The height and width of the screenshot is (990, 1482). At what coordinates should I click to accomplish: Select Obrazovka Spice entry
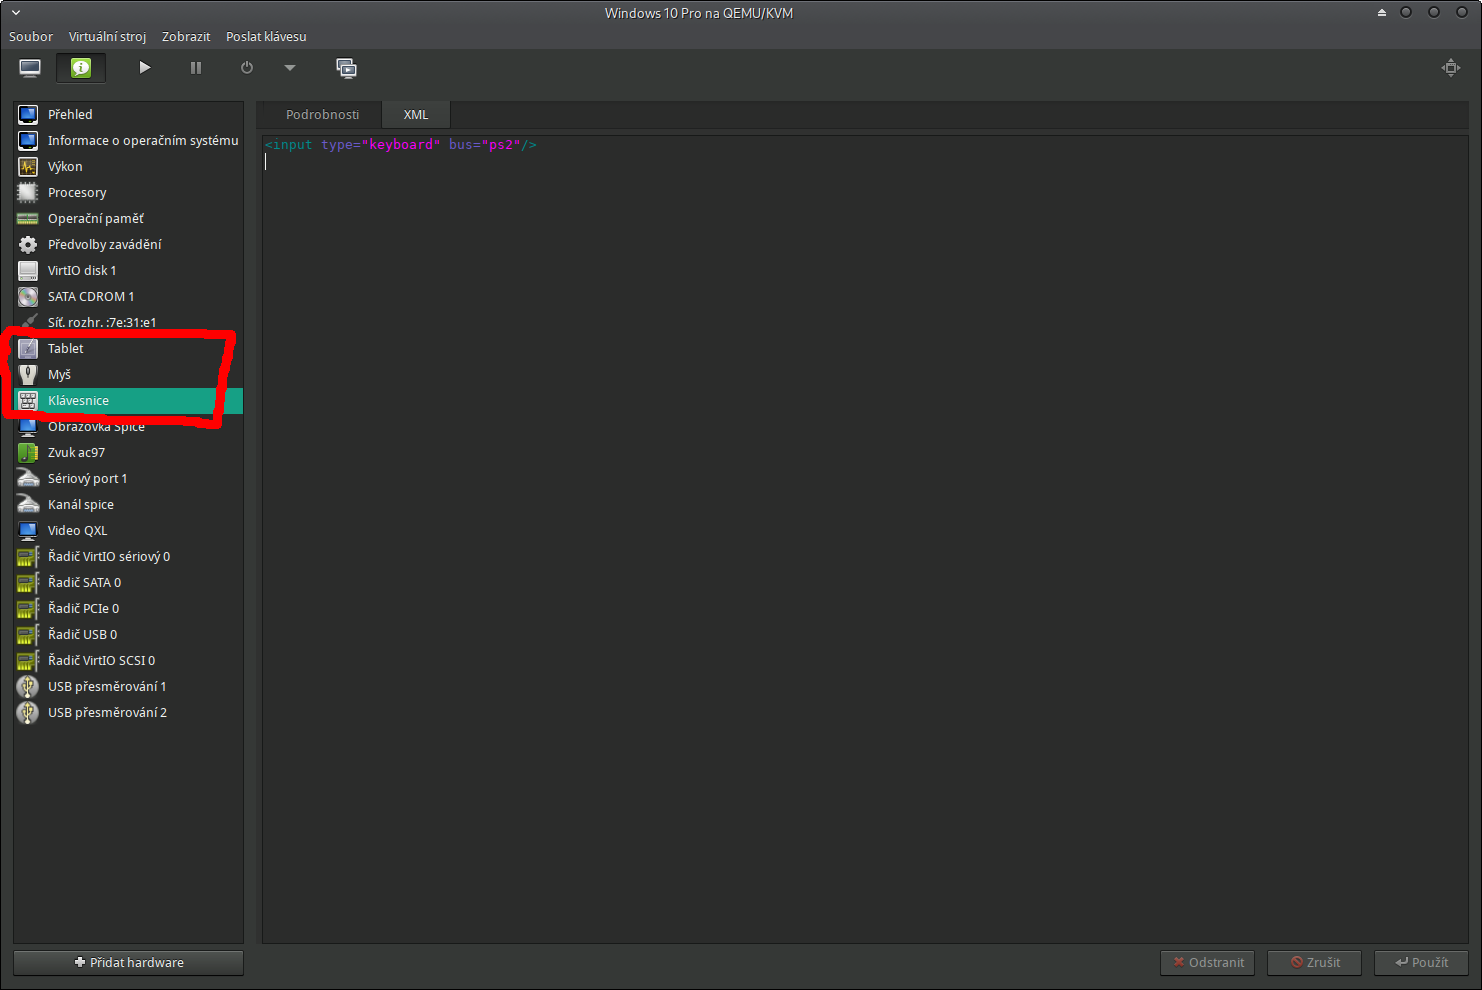point(128,427)
